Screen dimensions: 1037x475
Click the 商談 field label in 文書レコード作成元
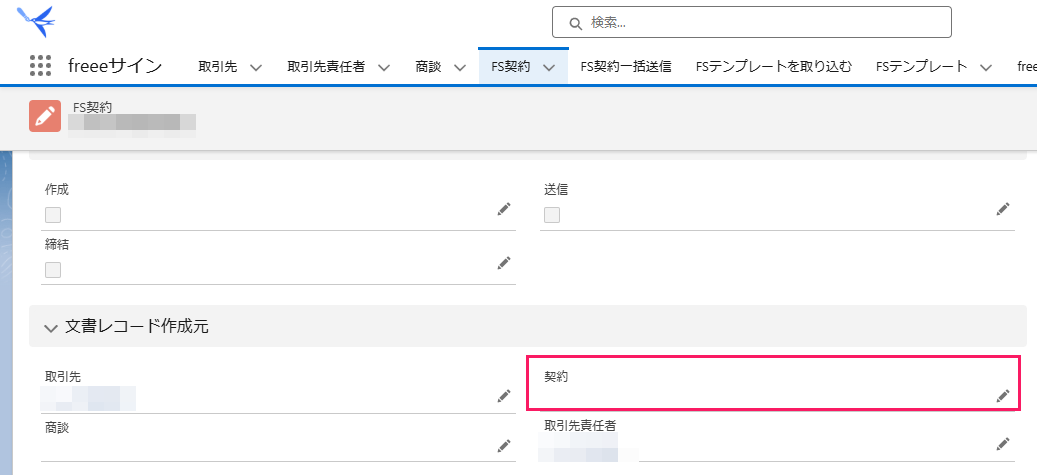point(57,427)
